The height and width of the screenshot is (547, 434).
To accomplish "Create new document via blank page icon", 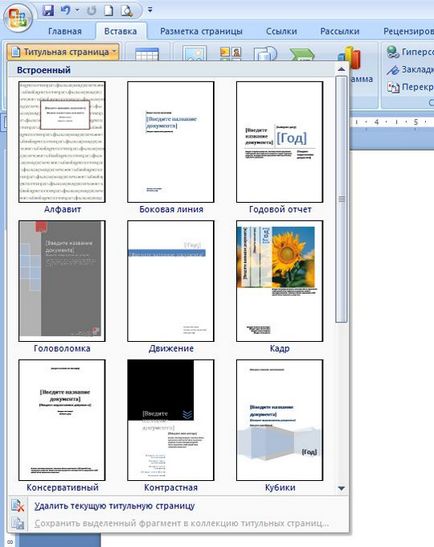I will [x=109, y=10].
